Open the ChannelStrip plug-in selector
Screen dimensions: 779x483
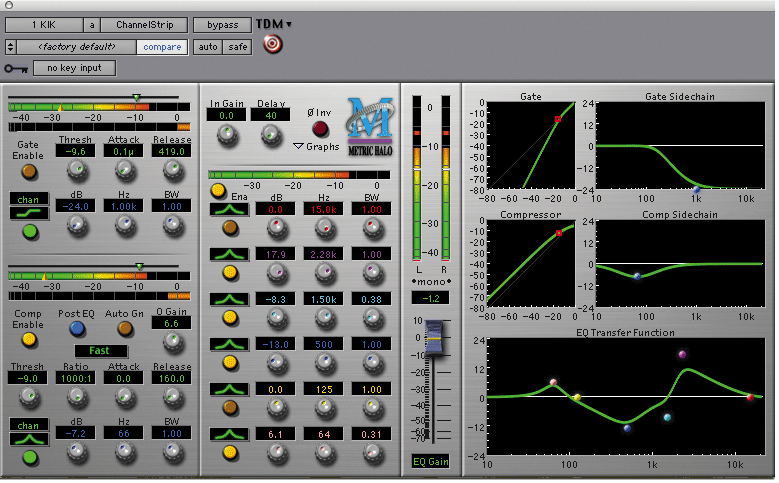[x=144, y=24]
